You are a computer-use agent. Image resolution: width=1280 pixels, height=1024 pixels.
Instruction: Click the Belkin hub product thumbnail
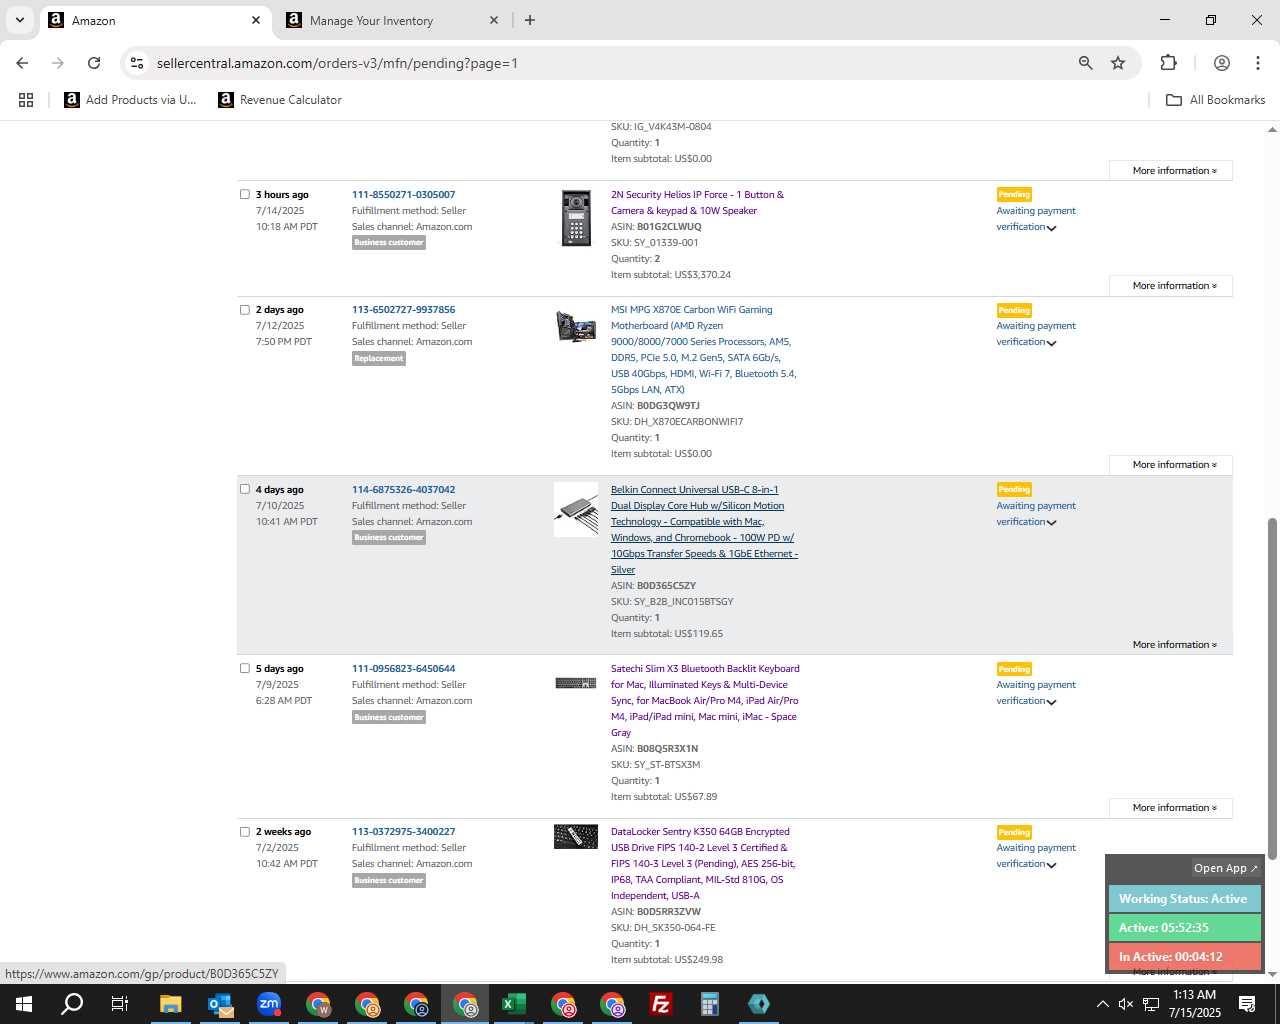(x=576, y=510)
